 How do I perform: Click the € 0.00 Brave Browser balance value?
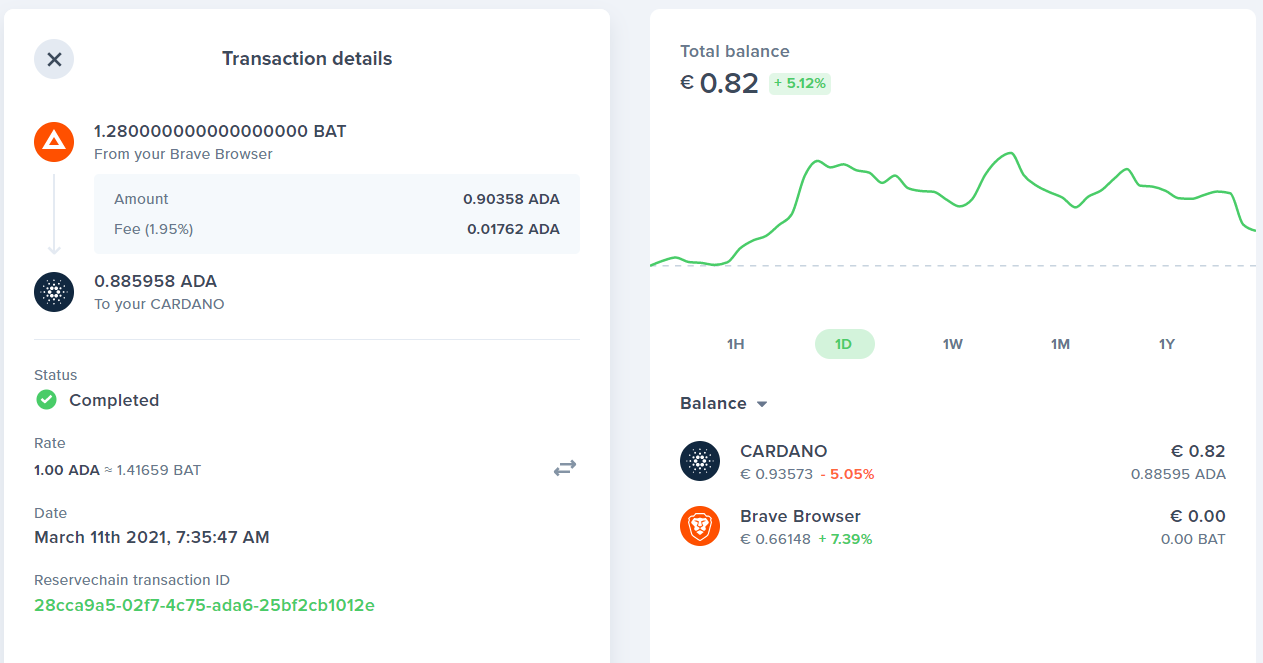(1198, 516)
